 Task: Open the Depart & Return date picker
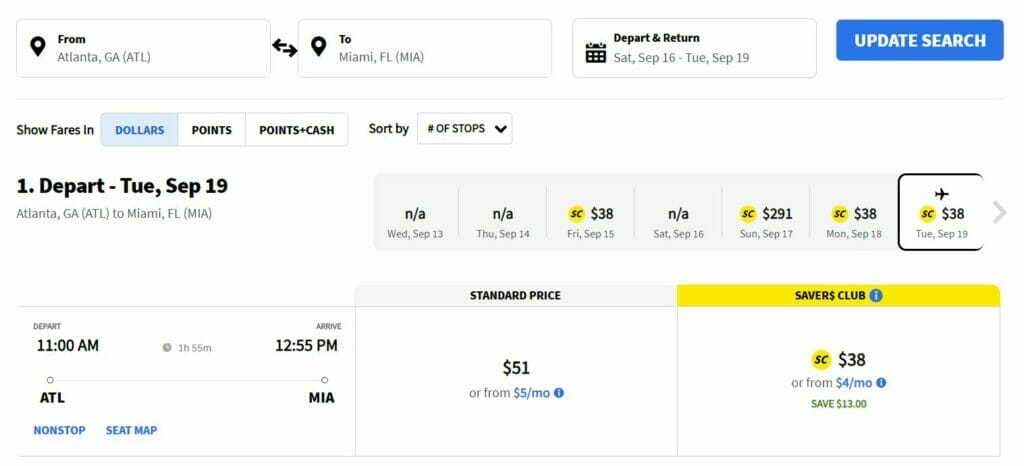(694, 48)
